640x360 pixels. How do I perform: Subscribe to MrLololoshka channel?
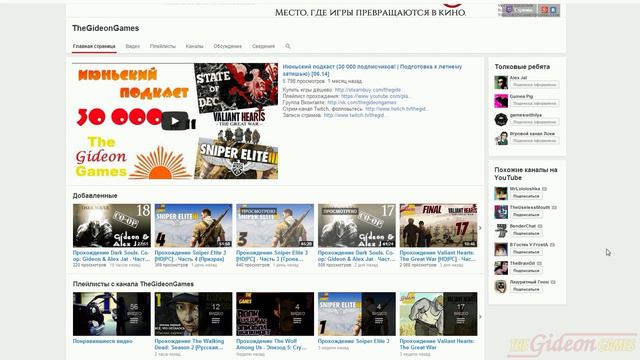pyautogui.click(x=526, y=196)
